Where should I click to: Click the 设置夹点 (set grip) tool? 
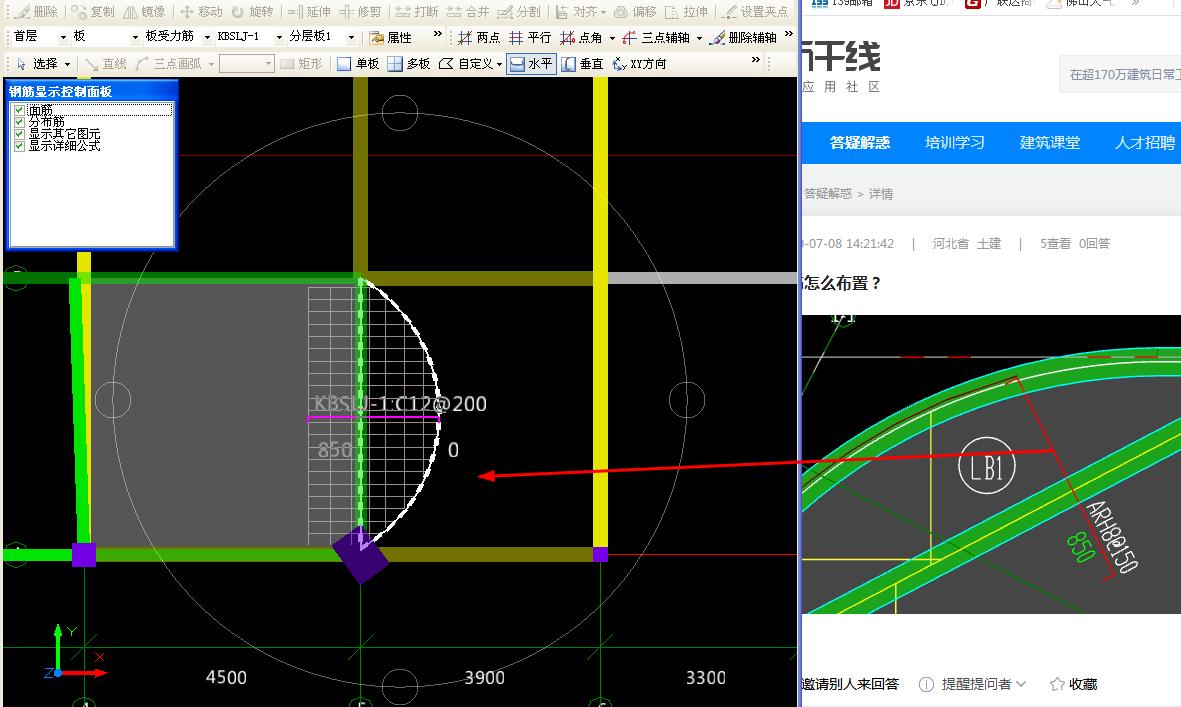[755, 12]
